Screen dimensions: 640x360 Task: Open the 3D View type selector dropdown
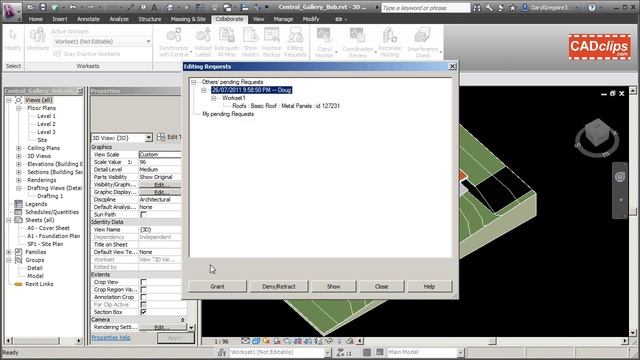[x=149, y=138]
